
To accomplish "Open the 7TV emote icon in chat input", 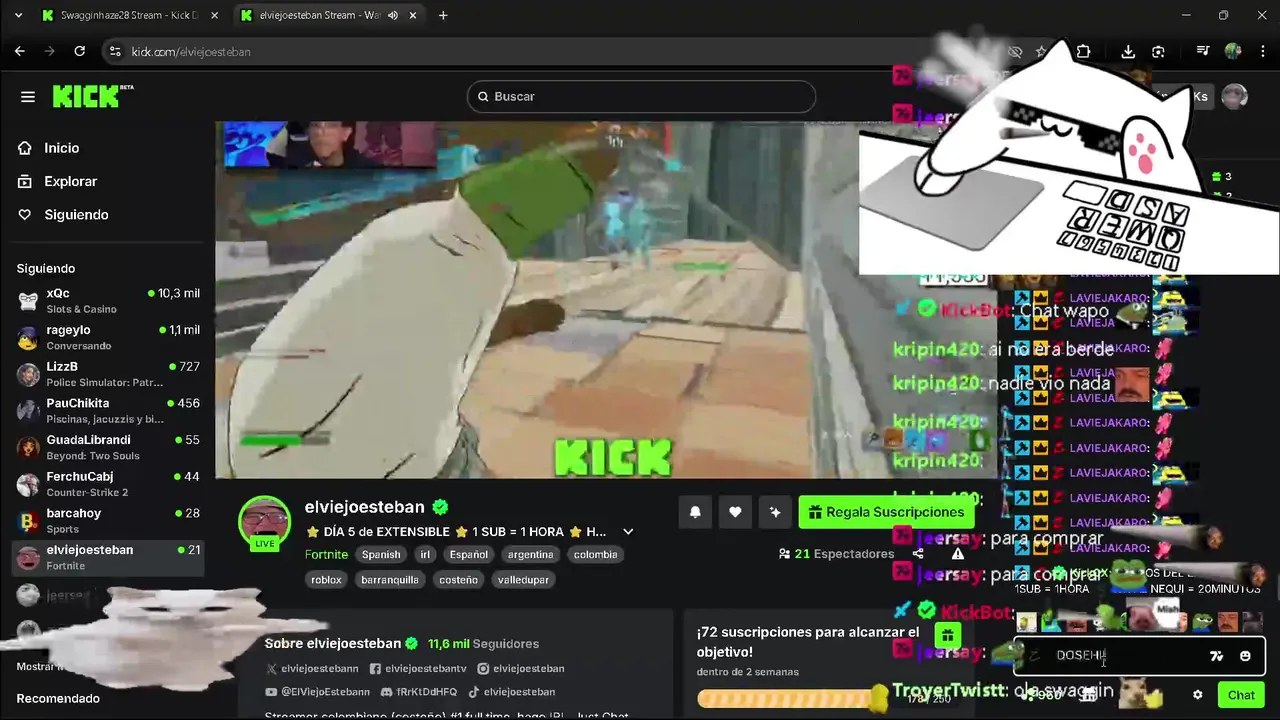I will tap(1216, 656).
